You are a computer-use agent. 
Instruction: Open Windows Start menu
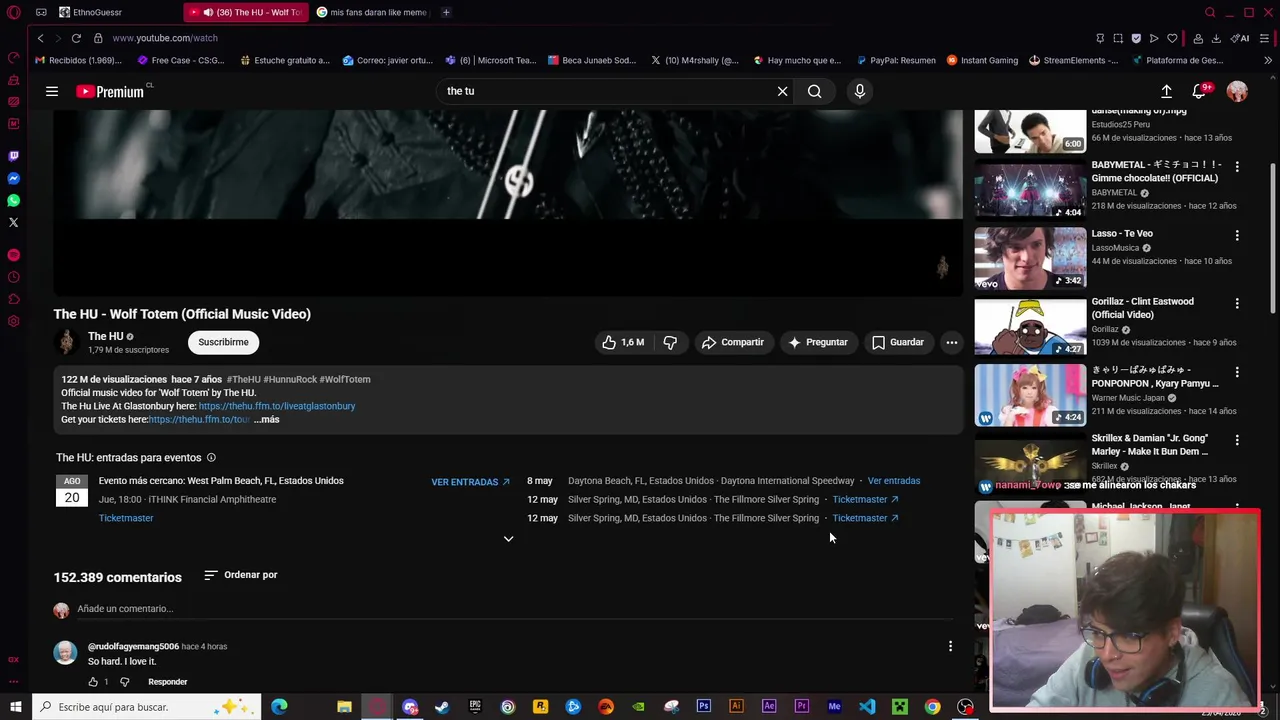pyautogui.click(x=15, y=707)
